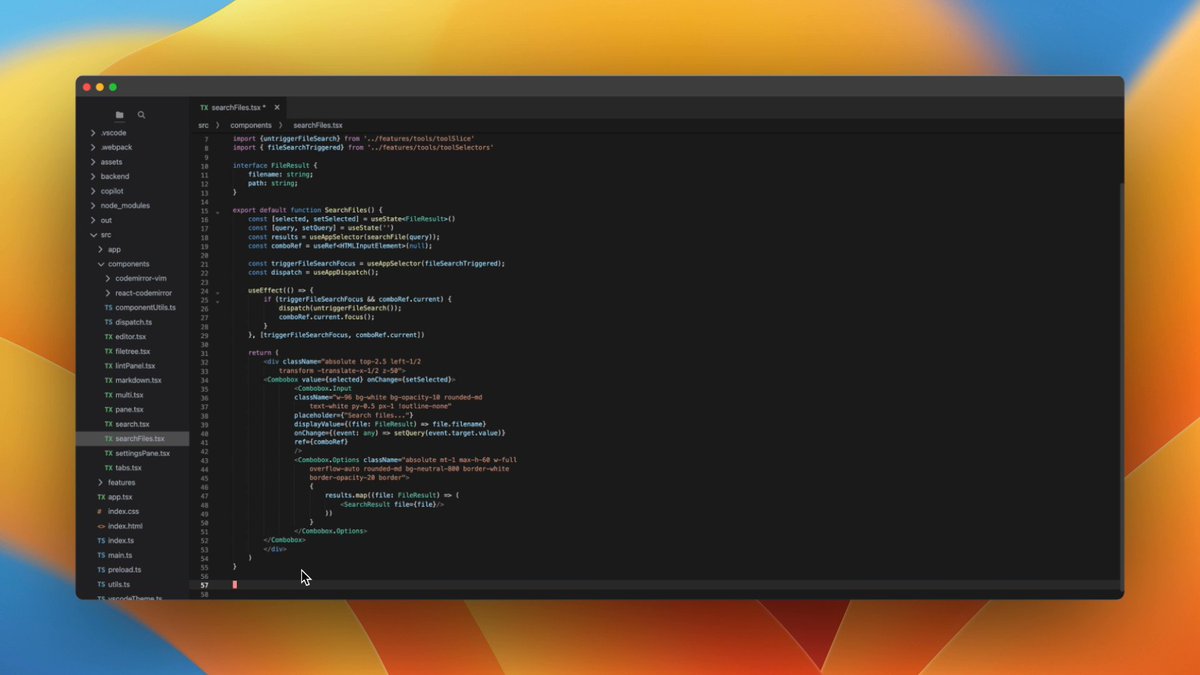Select searchFiles.tsx in the file tree
Image resolution: width=1200 pixels, height=675 pixels.
pos(132,438)
